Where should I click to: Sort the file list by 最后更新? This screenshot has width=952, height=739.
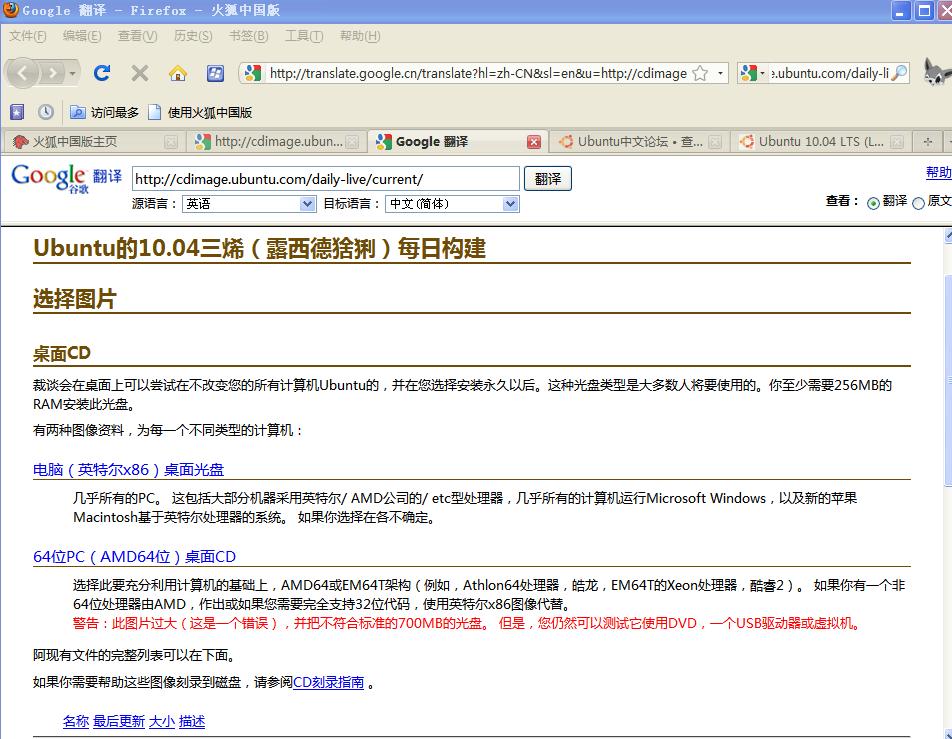click(x=119, y=721)
